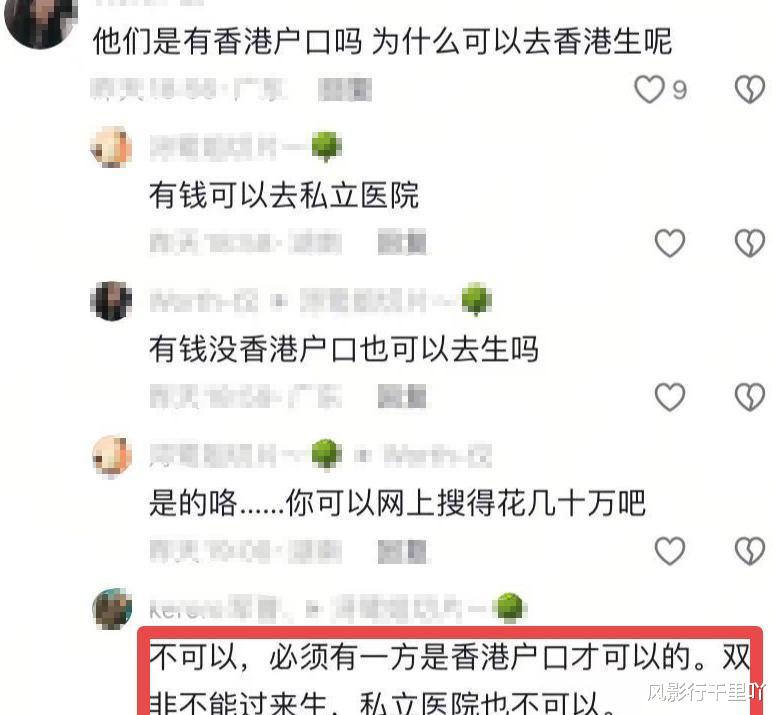Reply button under 有钱可以去私立医院
Viewport: 777px width, 715px height.
[402, 242]
